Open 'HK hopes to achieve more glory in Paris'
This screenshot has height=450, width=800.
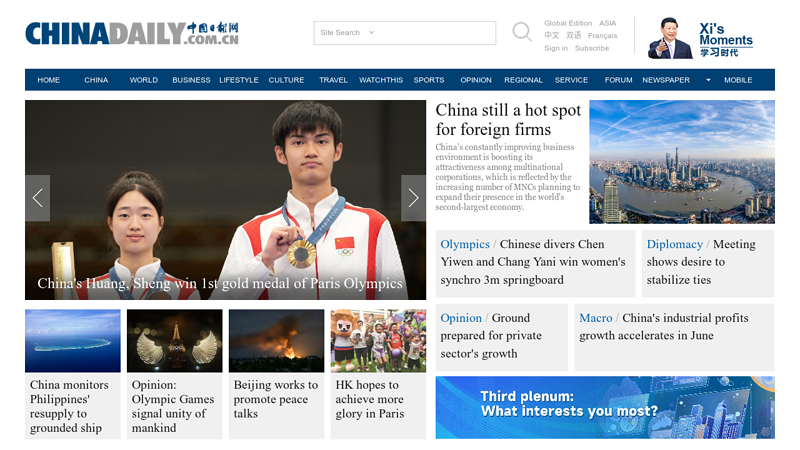tap(370, 399)
